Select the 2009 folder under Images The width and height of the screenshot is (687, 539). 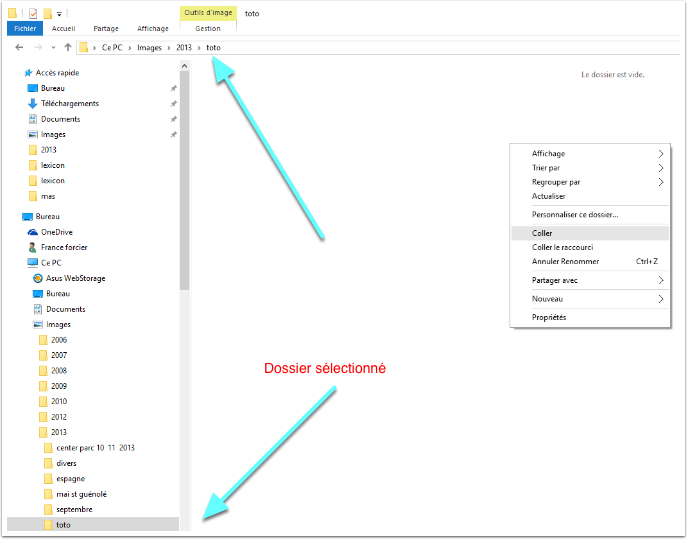pos(59,386)
